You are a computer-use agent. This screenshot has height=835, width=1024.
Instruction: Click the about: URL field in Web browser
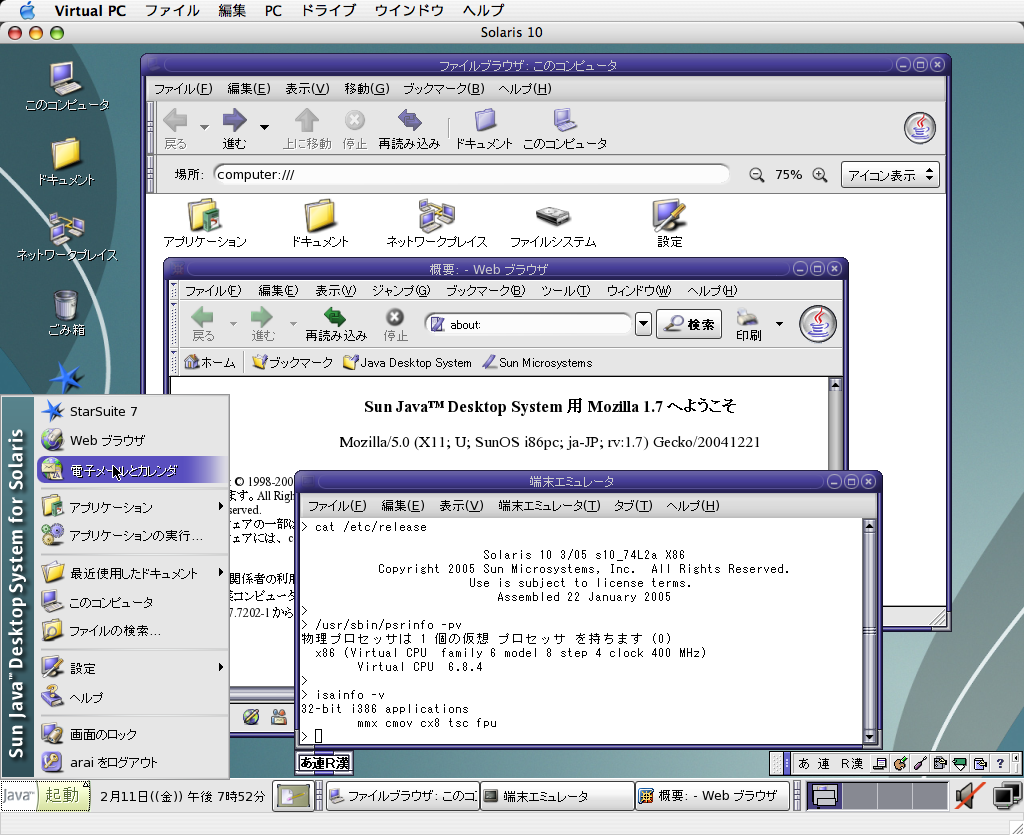click(528, 324)
